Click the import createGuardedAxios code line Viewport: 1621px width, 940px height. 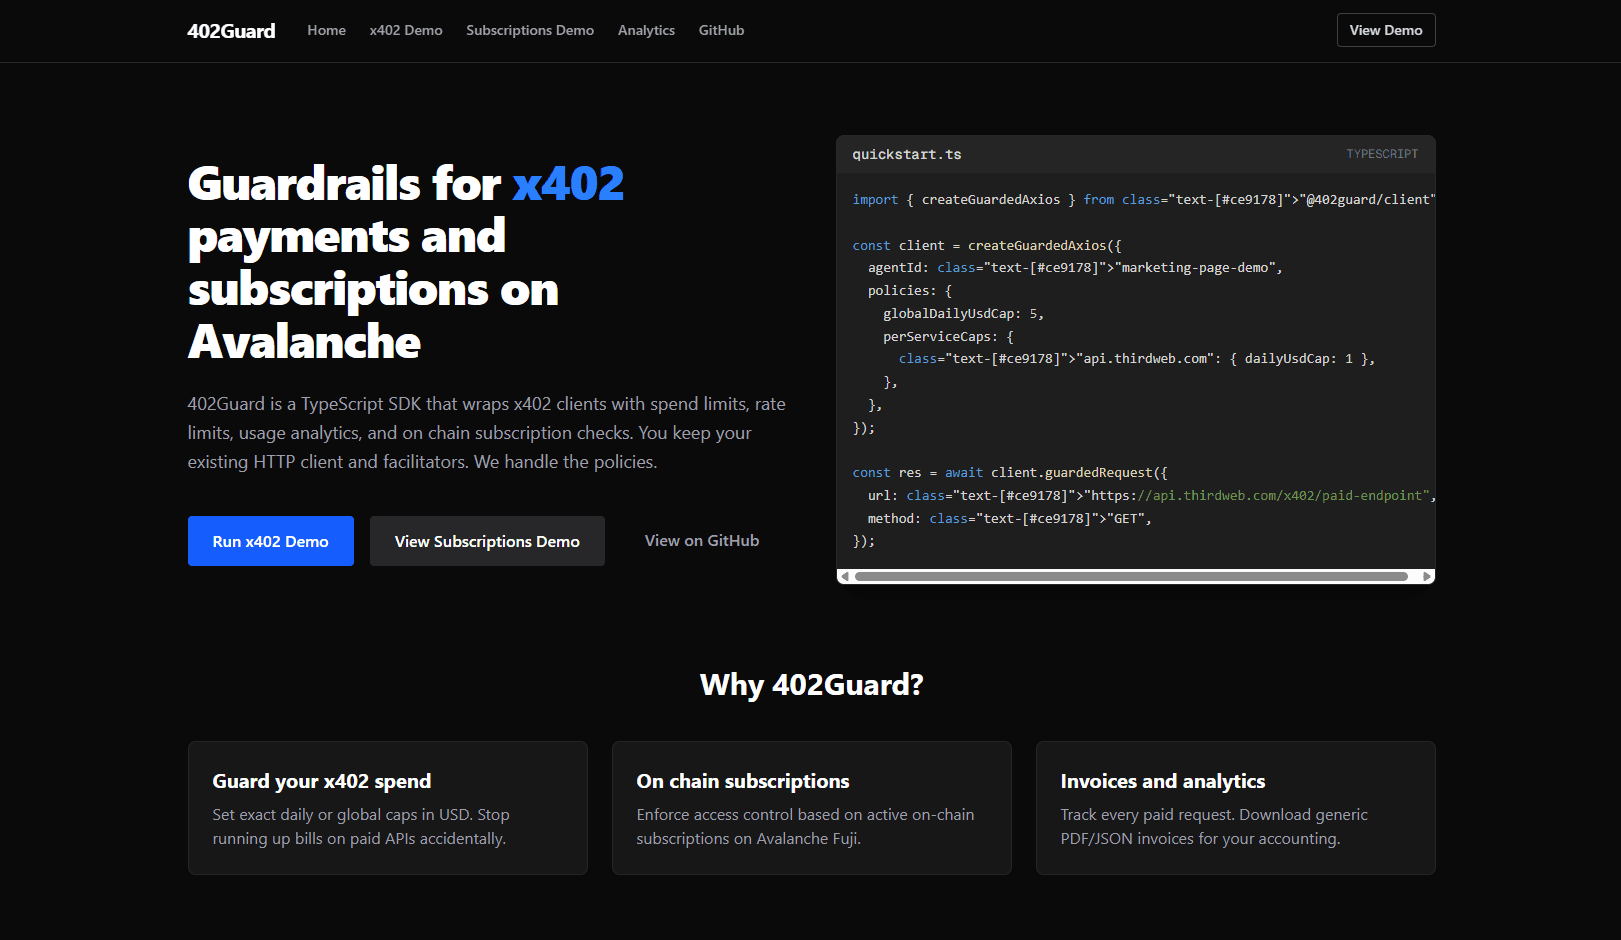pos(1144,199)
